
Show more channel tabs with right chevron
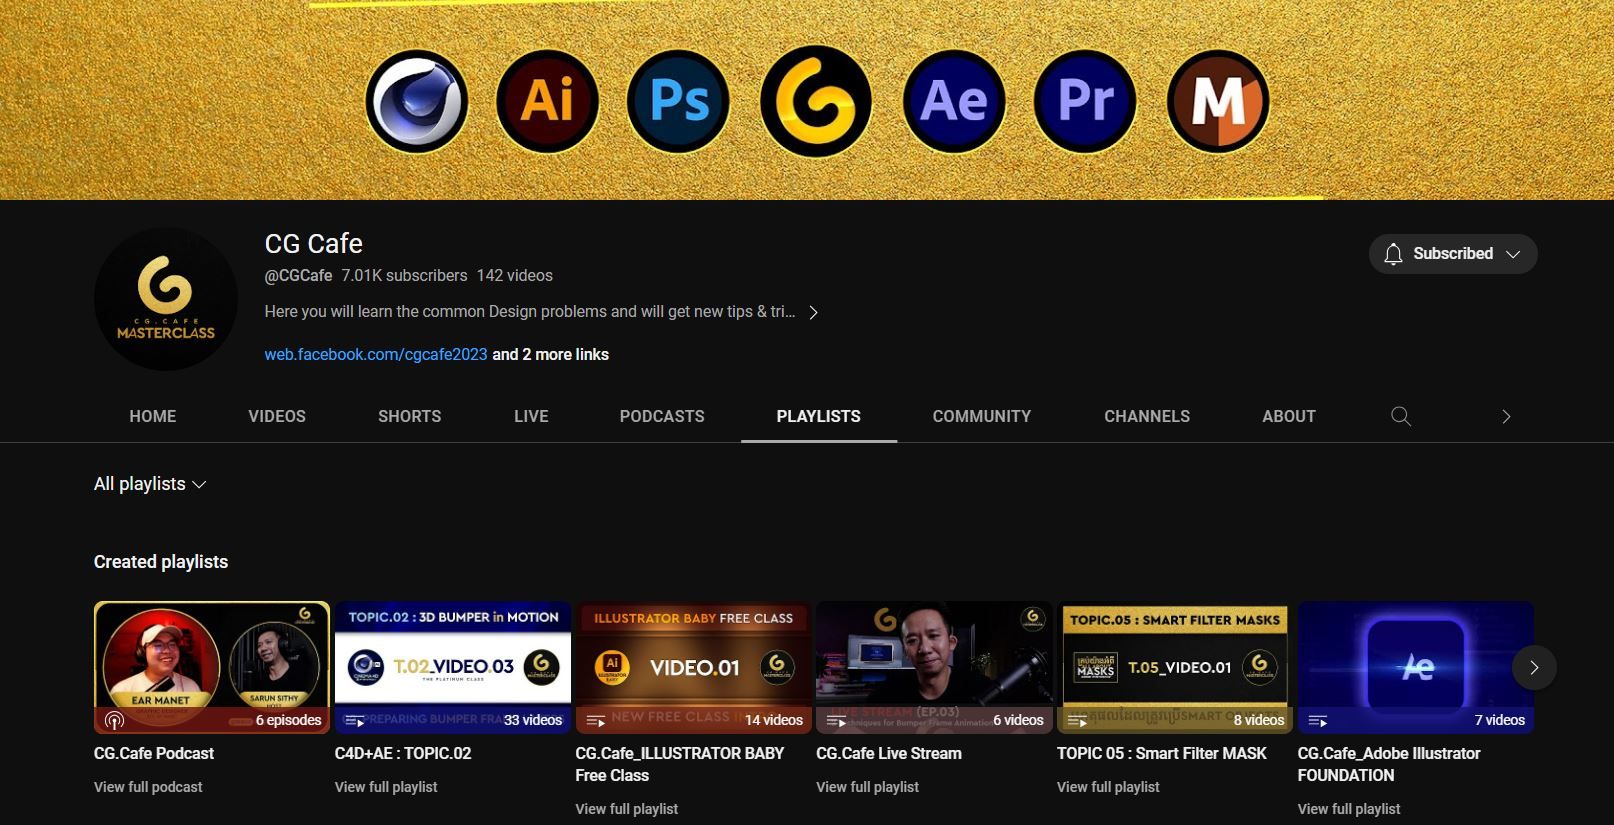coord(1506,416)
